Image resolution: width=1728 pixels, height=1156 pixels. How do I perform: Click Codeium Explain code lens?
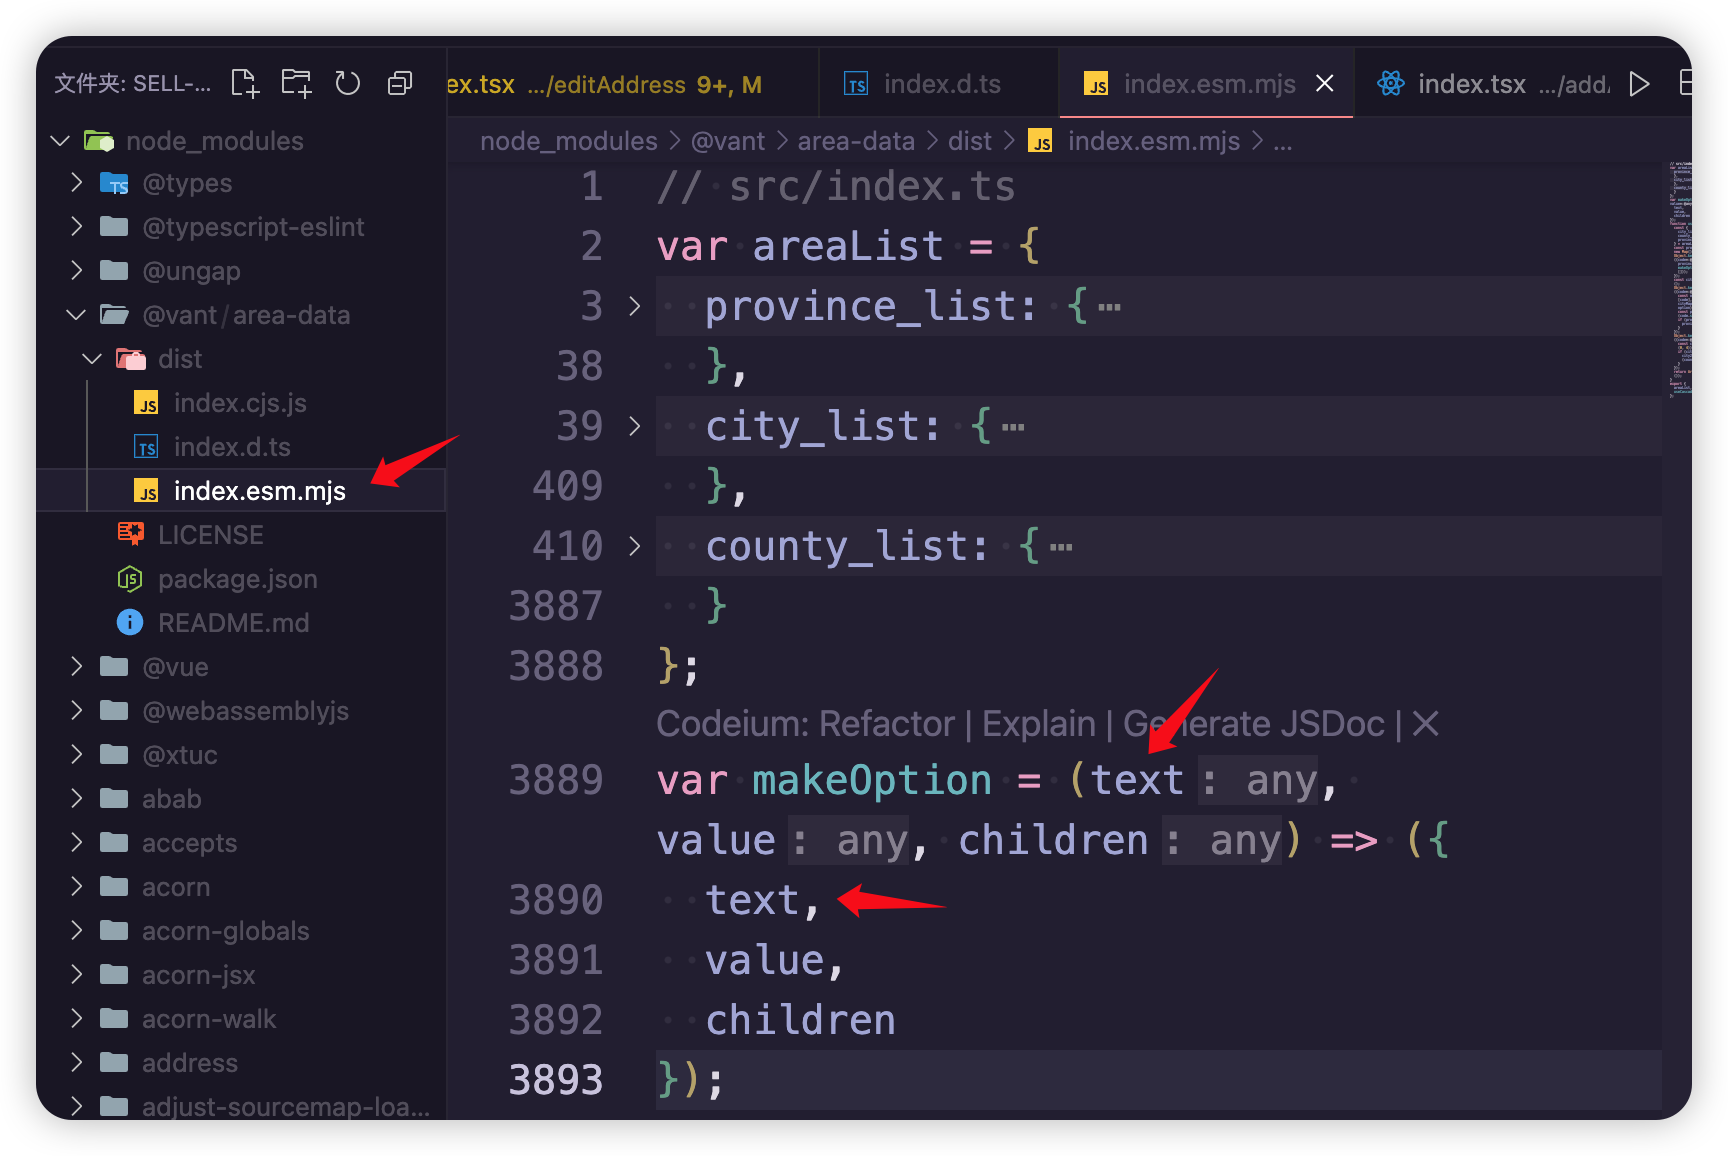click(x=1039, y=723)
